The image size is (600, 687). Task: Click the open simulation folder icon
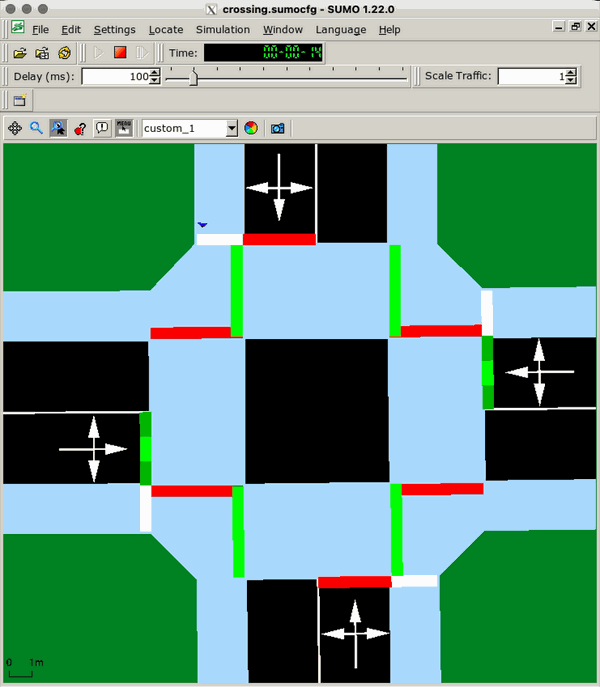coord(19,53)
